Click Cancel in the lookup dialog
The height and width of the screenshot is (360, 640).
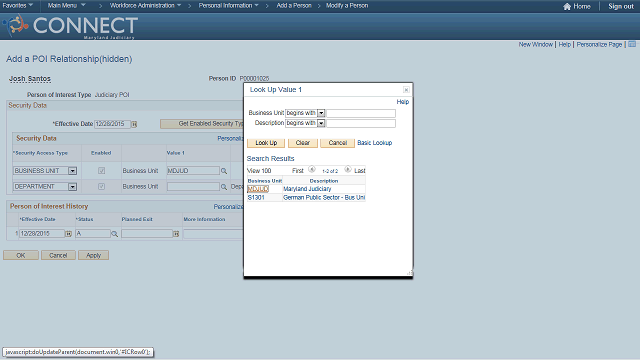338,143
